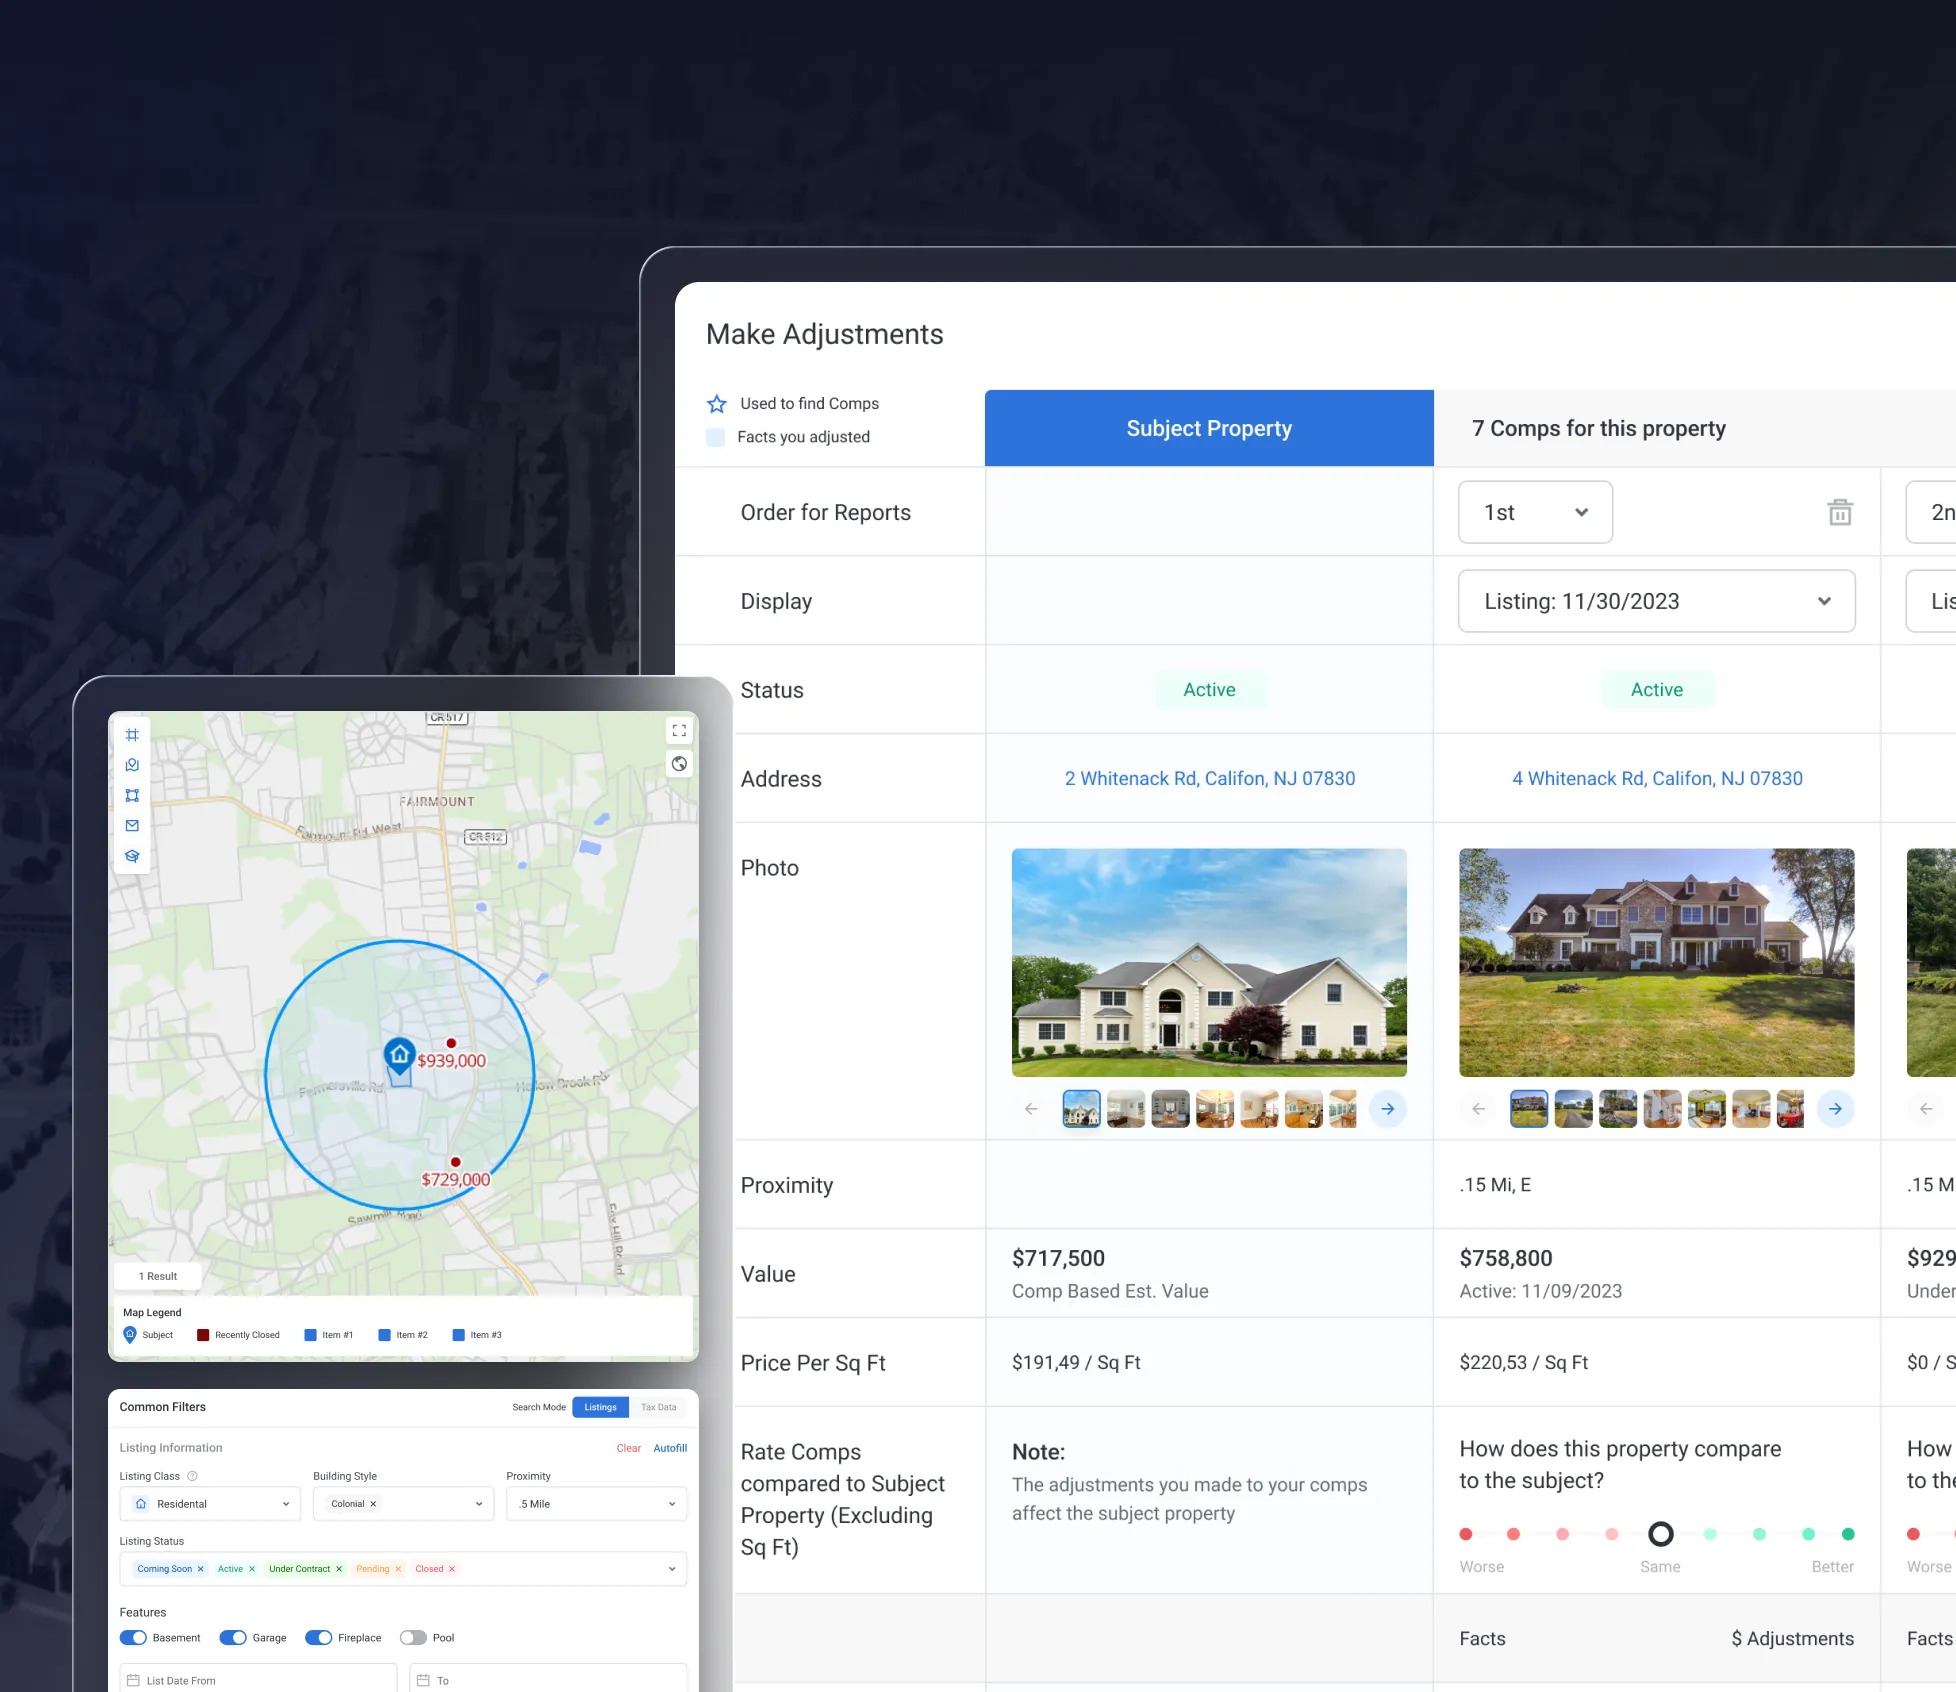The width and height of the screenshot is (1956, 1692).
Task: Click the second photo thumbnail of the comp
Action: tap(1573, 1108)
